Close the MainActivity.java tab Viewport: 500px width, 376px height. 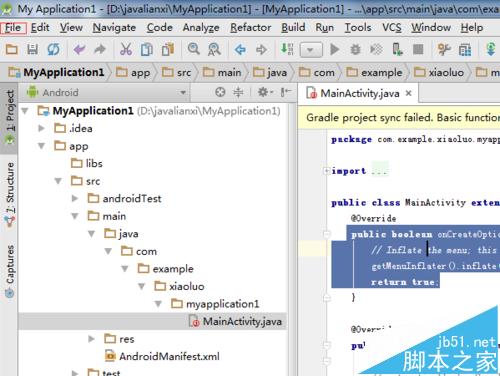408,93
